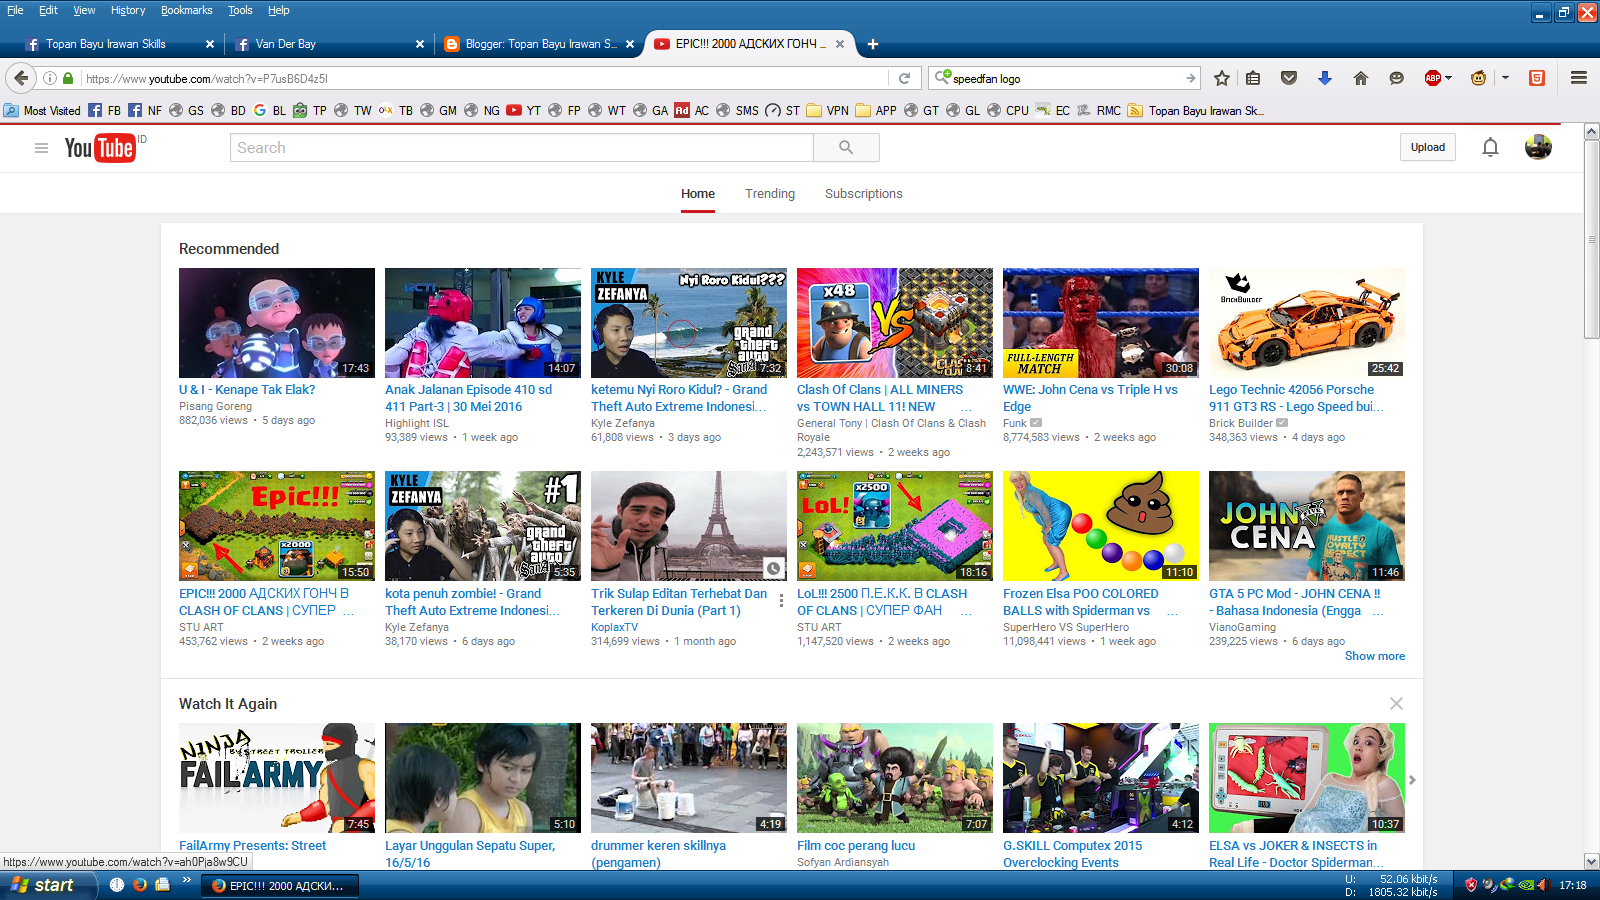Viewport: 1600px width, 900px height.
Task: Open the Bookmarks menu
Action: pyautogui.click(x=186, y=10)
